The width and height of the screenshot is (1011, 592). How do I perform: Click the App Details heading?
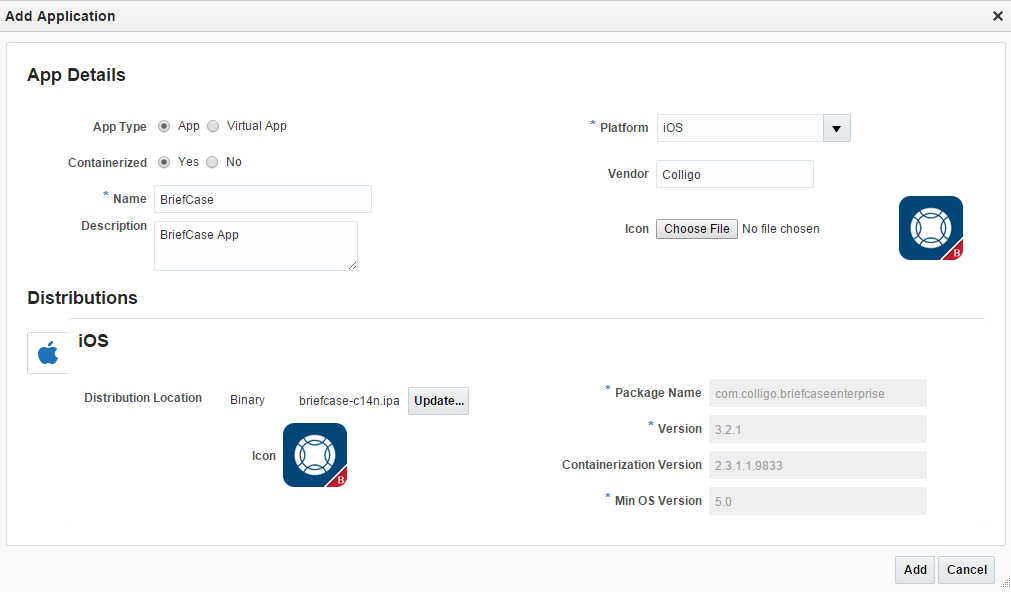click(76, 75)
